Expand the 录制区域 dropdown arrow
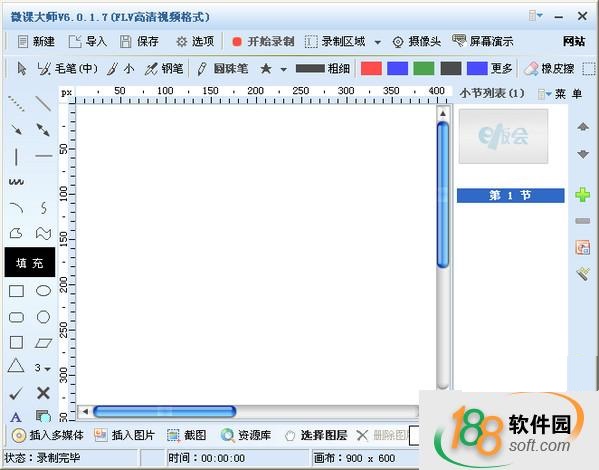 pos(377,42)
